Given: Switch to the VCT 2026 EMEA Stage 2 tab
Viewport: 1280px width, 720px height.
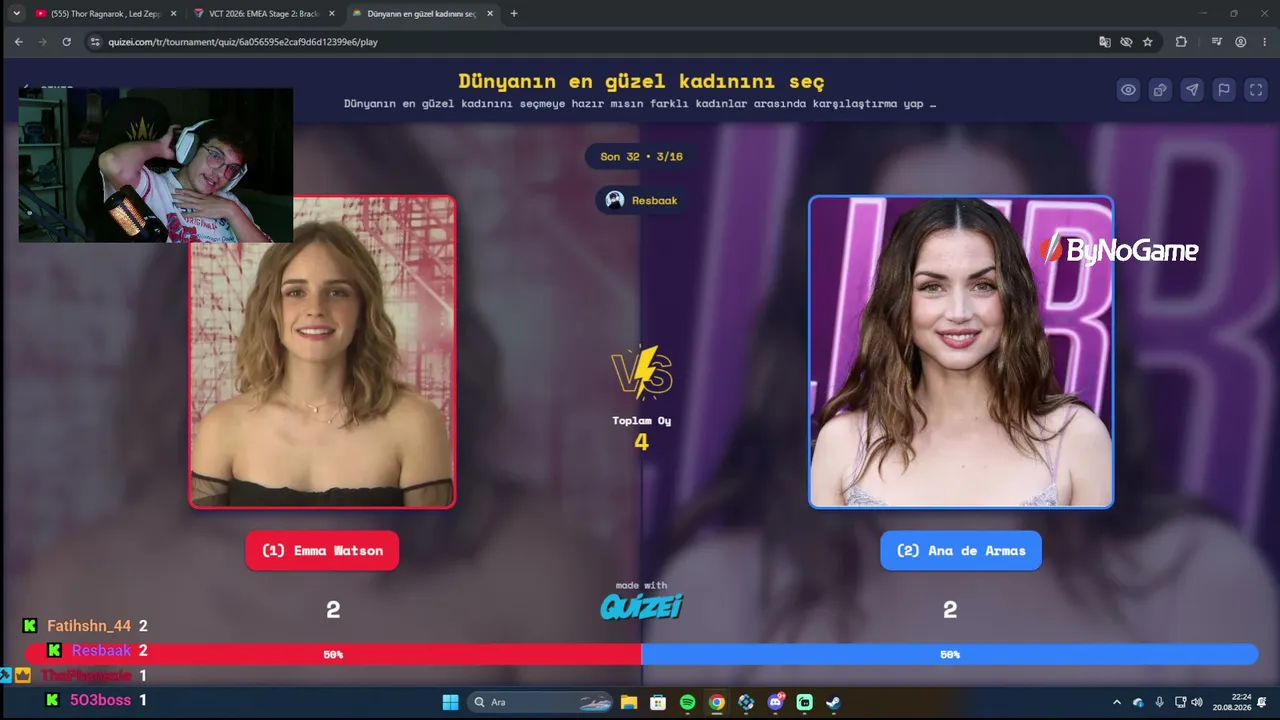Looking at the screenshot, I should pyautogui.click(x=264, y=14).
